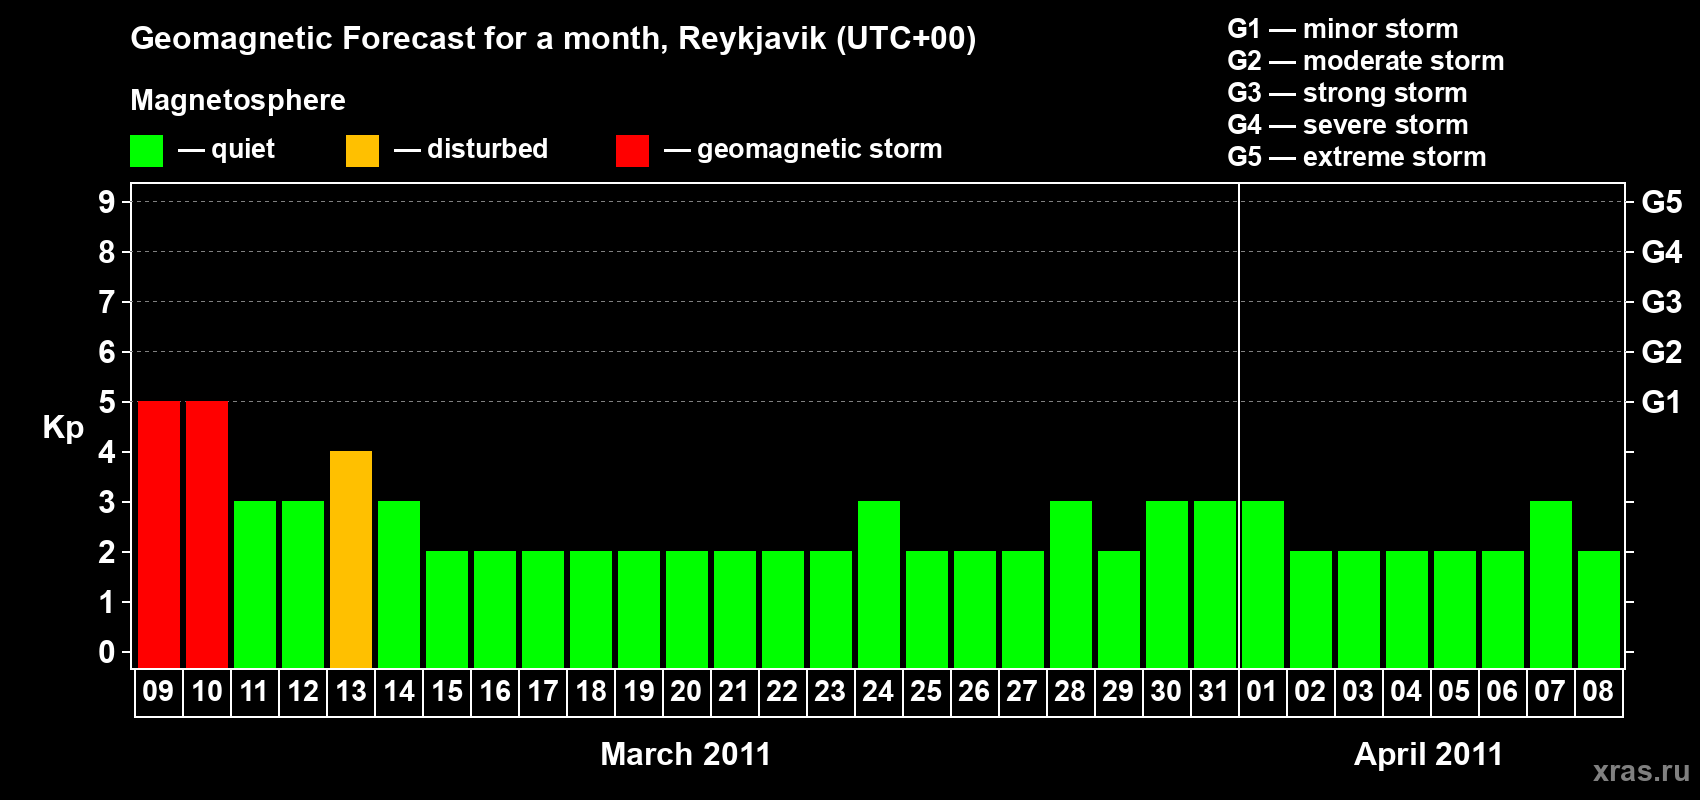Image resolution: width=1700 pixels, height=800 pixels.
Task: Click the green quiet legend swatch
Action: click(146, 151)
